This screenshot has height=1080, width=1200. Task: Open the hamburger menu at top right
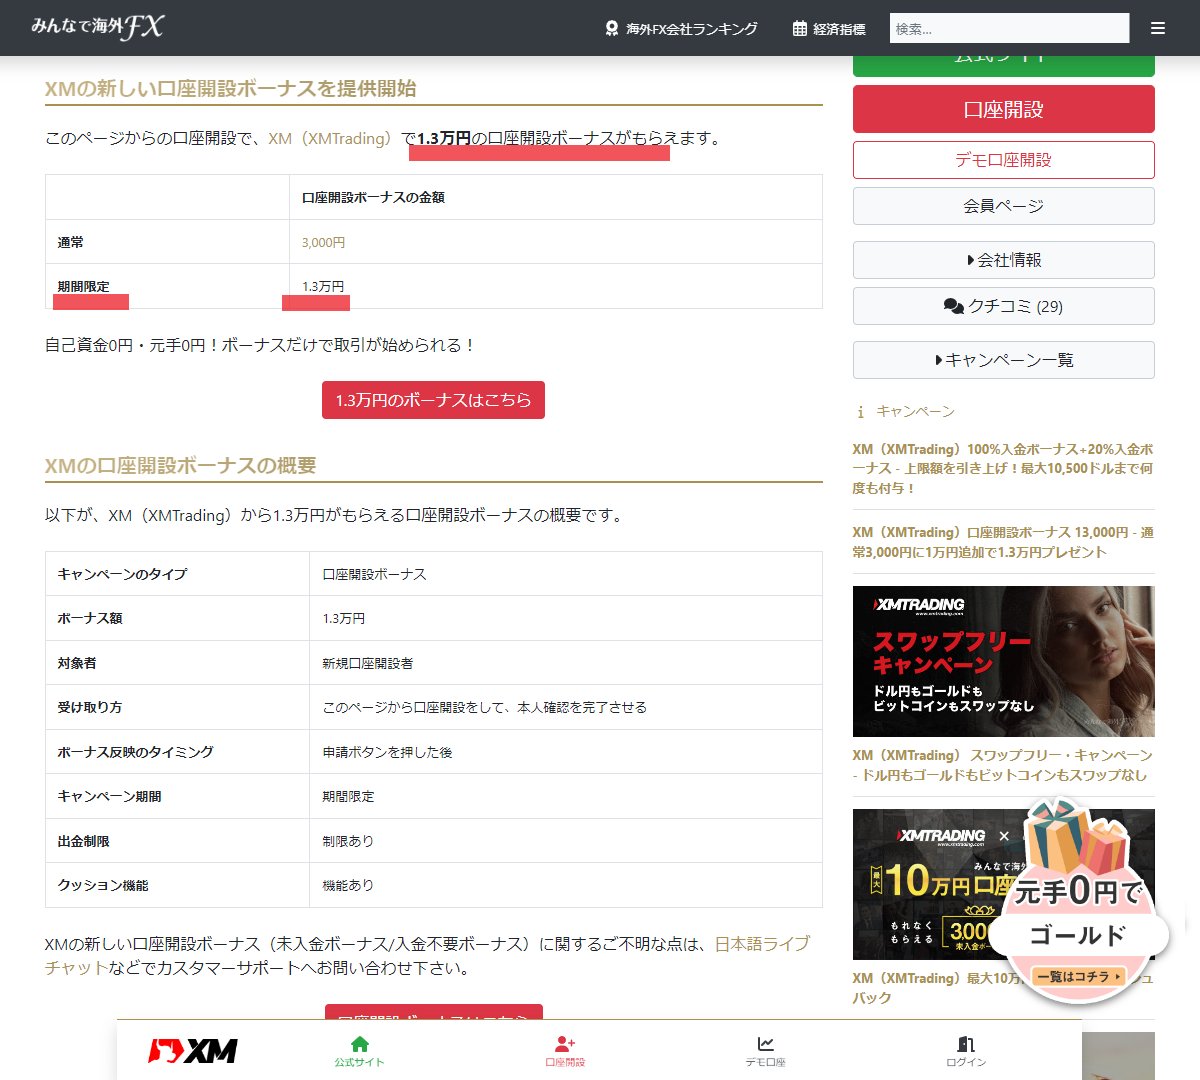point(1157,28)
